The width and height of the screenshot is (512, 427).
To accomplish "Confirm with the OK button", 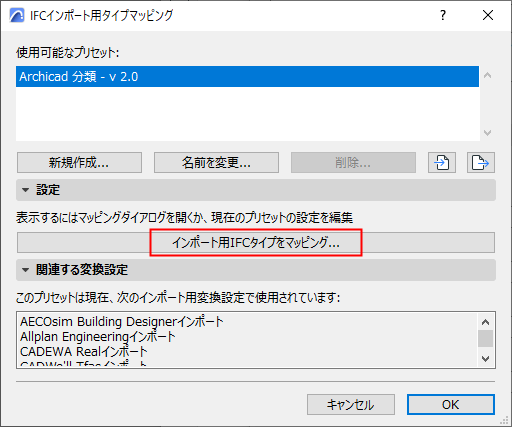I will tap(451, 405).
